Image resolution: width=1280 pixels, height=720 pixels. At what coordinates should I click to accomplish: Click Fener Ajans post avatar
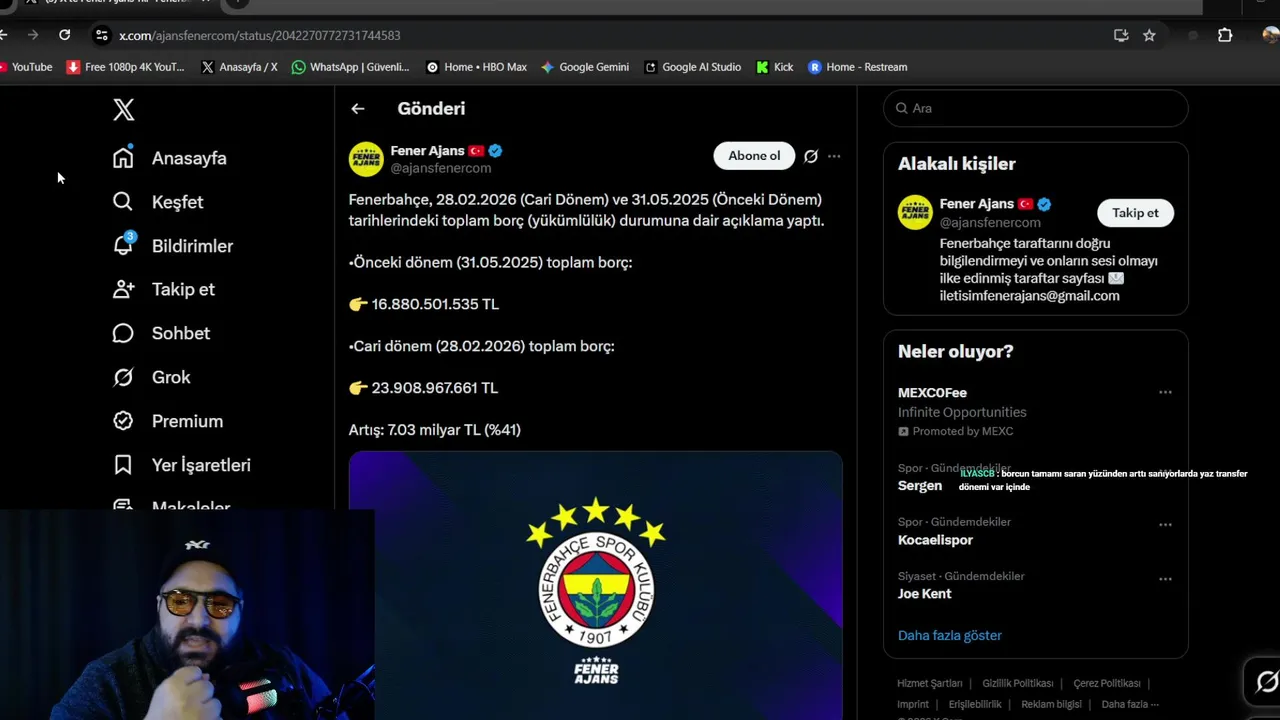(366, 159)
